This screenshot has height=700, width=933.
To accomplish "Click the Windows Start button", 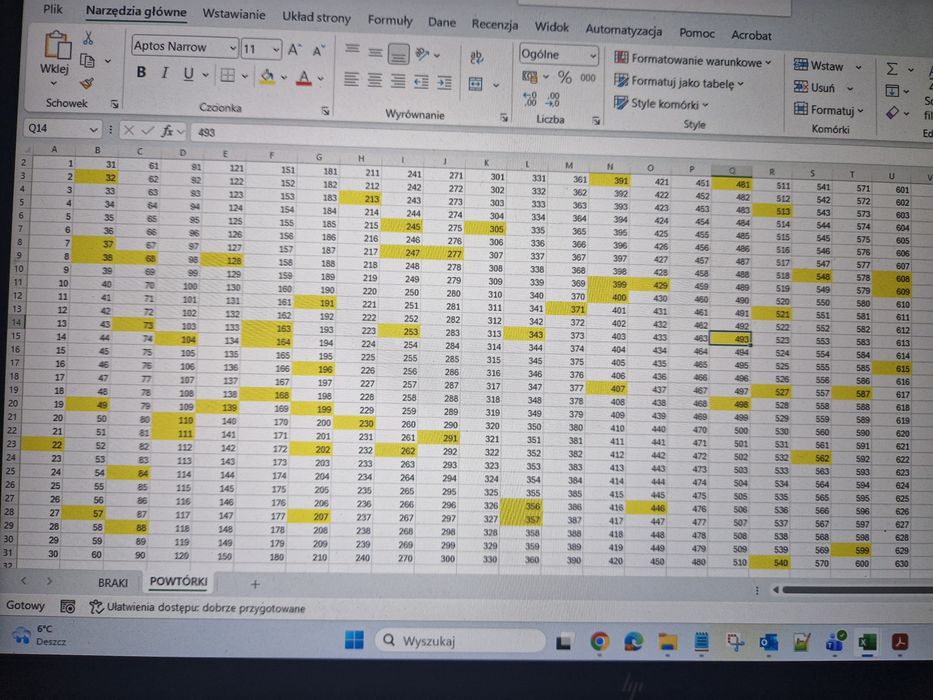I will pyautogui.click(x=355, y=640).
